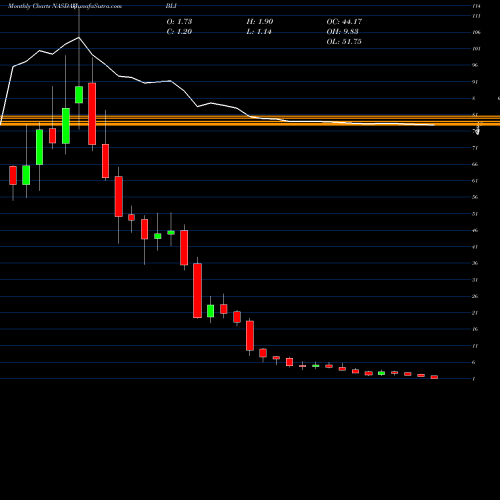
Task: Click the '96' price axis label
Action: pyautogui.click(x=475, y=65)
